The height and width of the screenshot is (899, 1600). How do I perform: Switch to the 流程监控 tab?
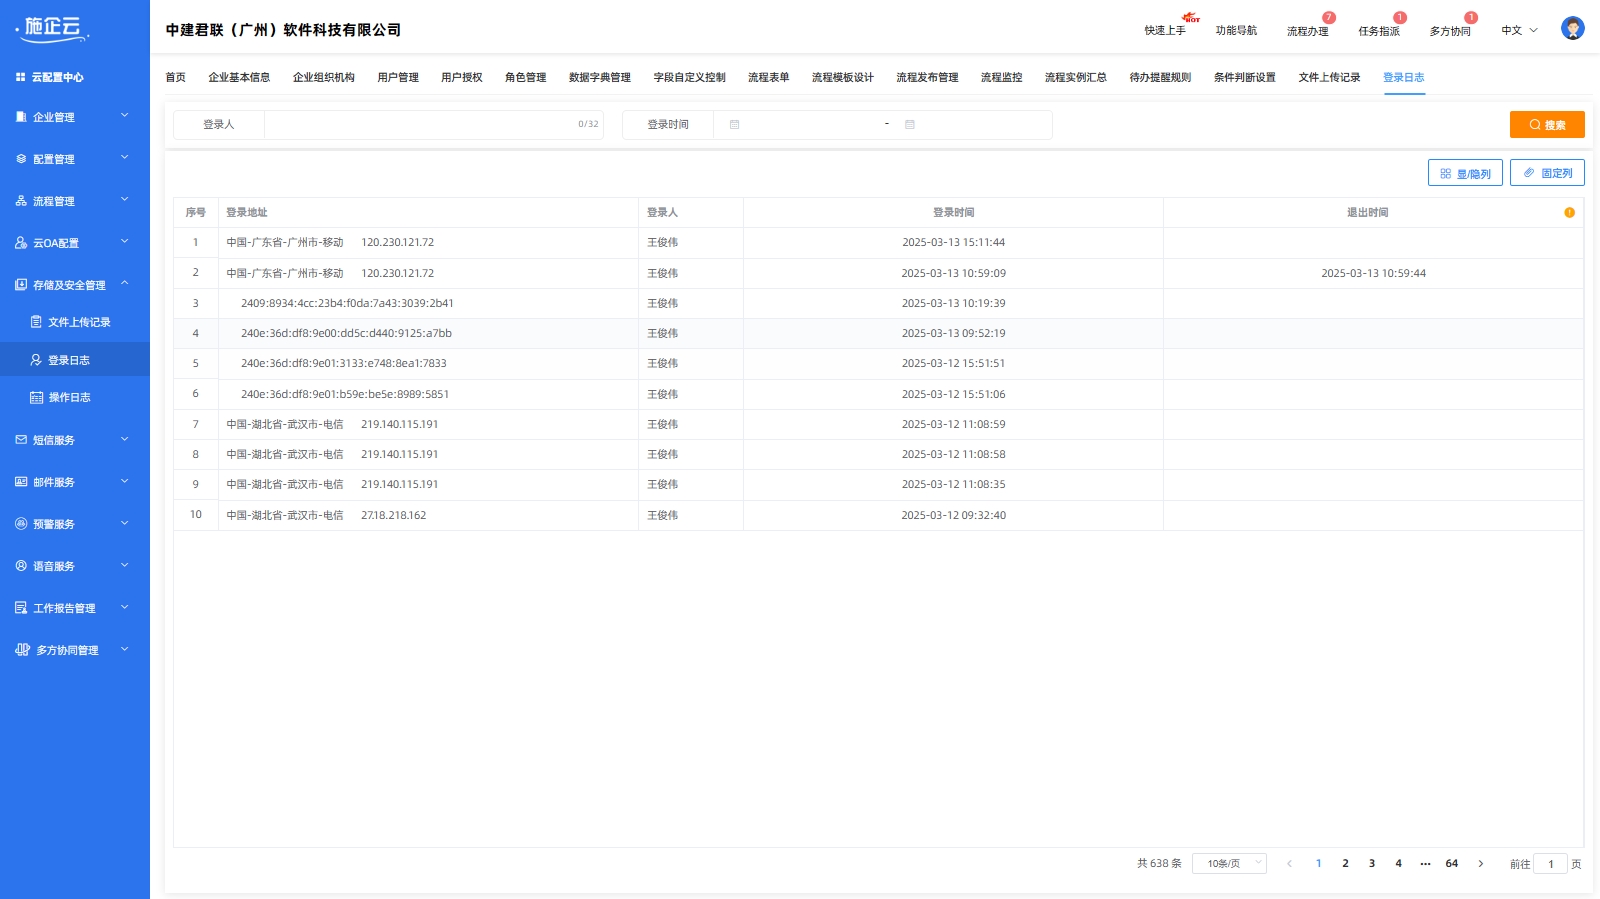[1001, 77]
